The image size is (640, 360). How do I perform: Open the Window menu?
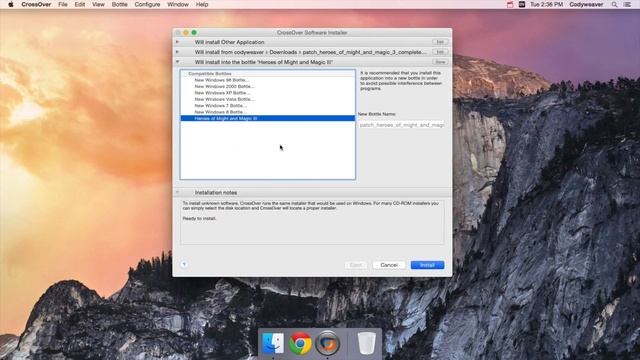(x=178, y=4)
